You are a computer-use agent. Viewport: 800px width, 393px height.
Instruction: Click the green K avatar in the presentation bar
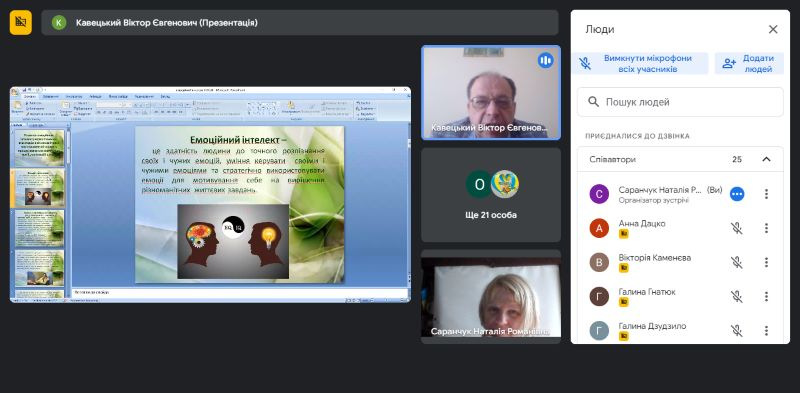tap(59, 22)
